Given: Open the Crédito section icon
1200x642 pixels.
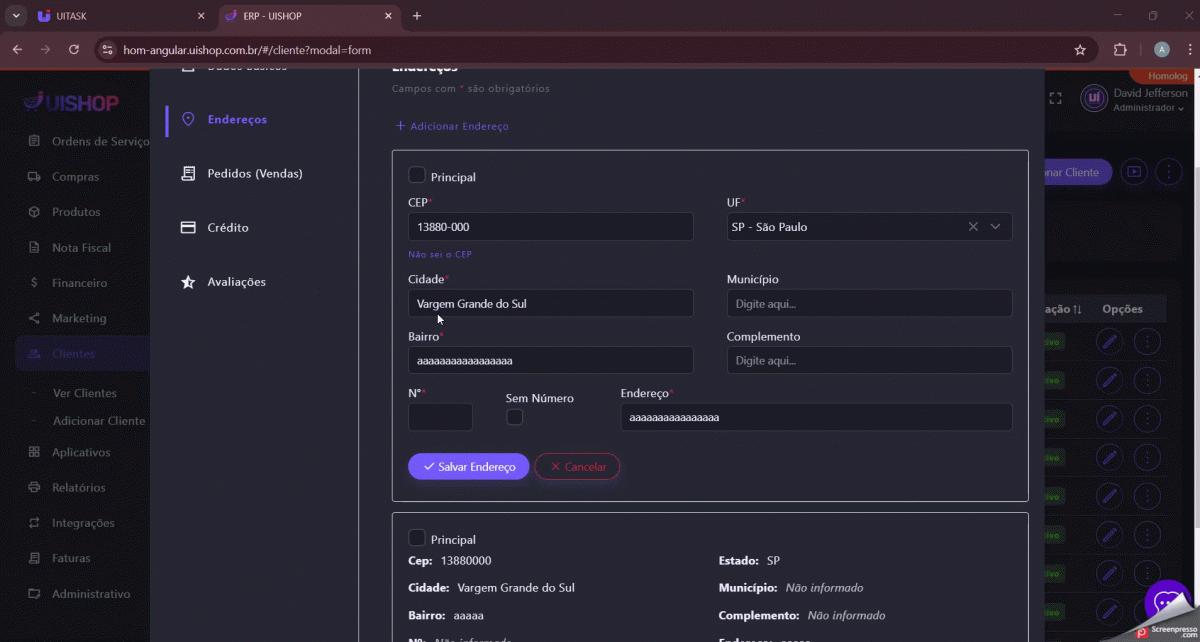Looking at the screenshot, I should [188, 228].
